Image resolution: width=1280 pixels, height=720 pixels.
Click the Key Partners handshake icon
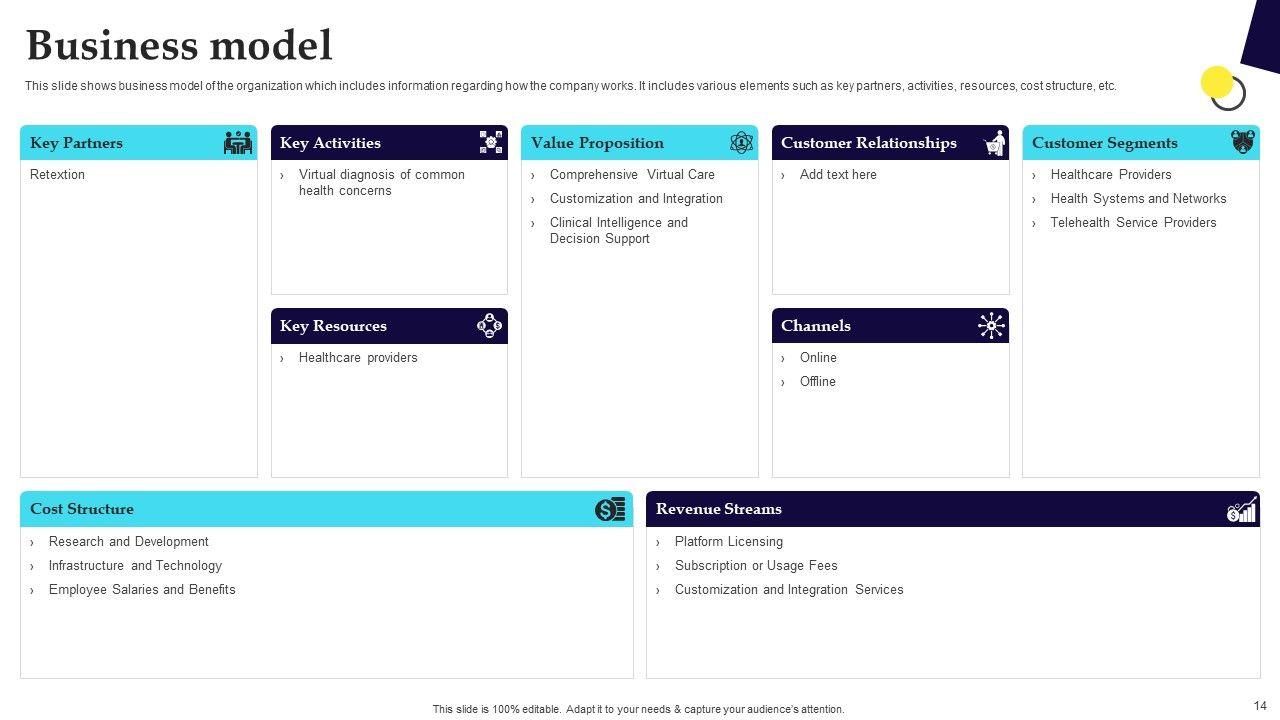tap(238, 143)
